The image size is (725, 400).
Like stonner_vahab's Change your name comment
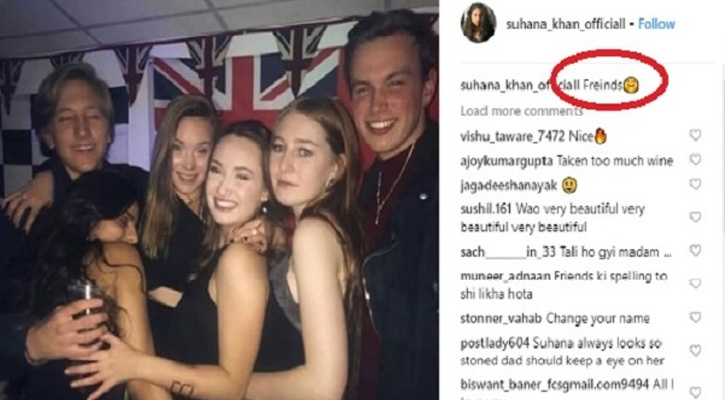(x=695, y=317)
